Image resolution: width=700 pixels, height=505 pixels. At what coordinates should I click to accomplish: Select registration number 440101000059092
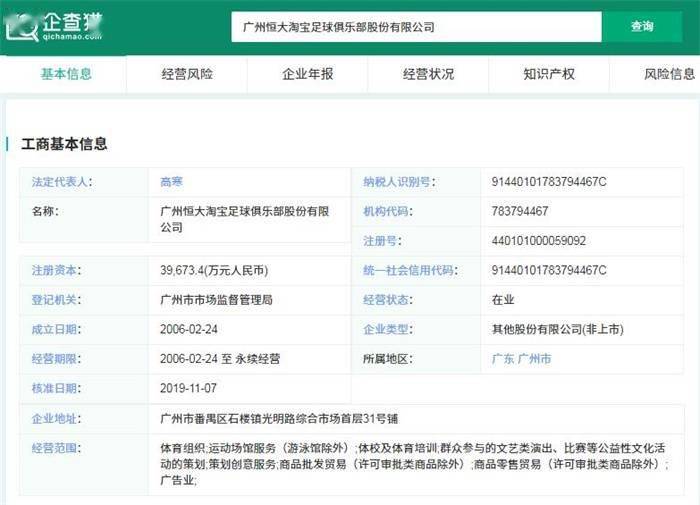coord(538,241)
